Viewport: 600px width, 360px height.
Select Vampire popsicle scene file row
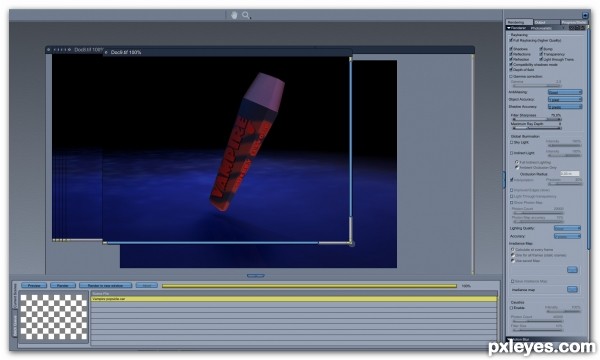[x=294, y=299]
